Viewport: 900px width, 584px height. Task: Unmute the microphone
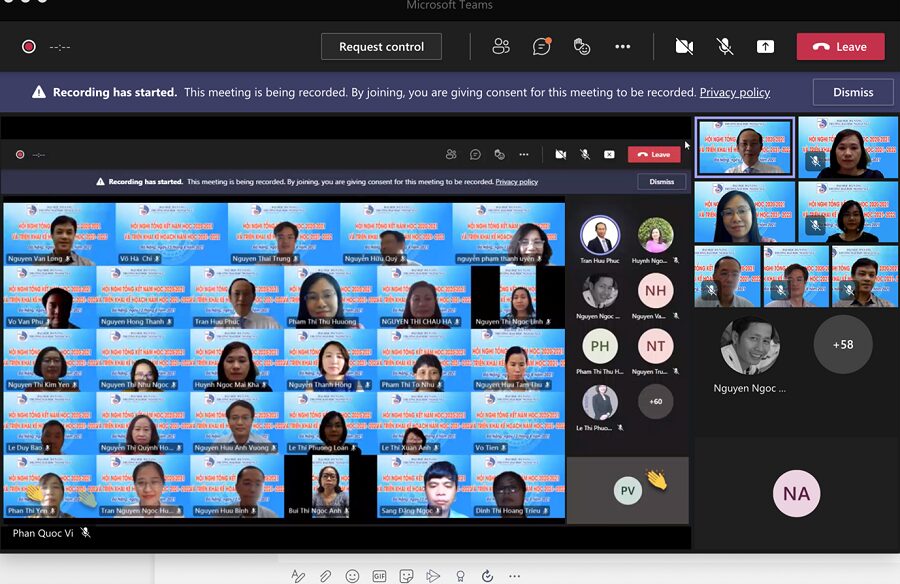point(725,47)
